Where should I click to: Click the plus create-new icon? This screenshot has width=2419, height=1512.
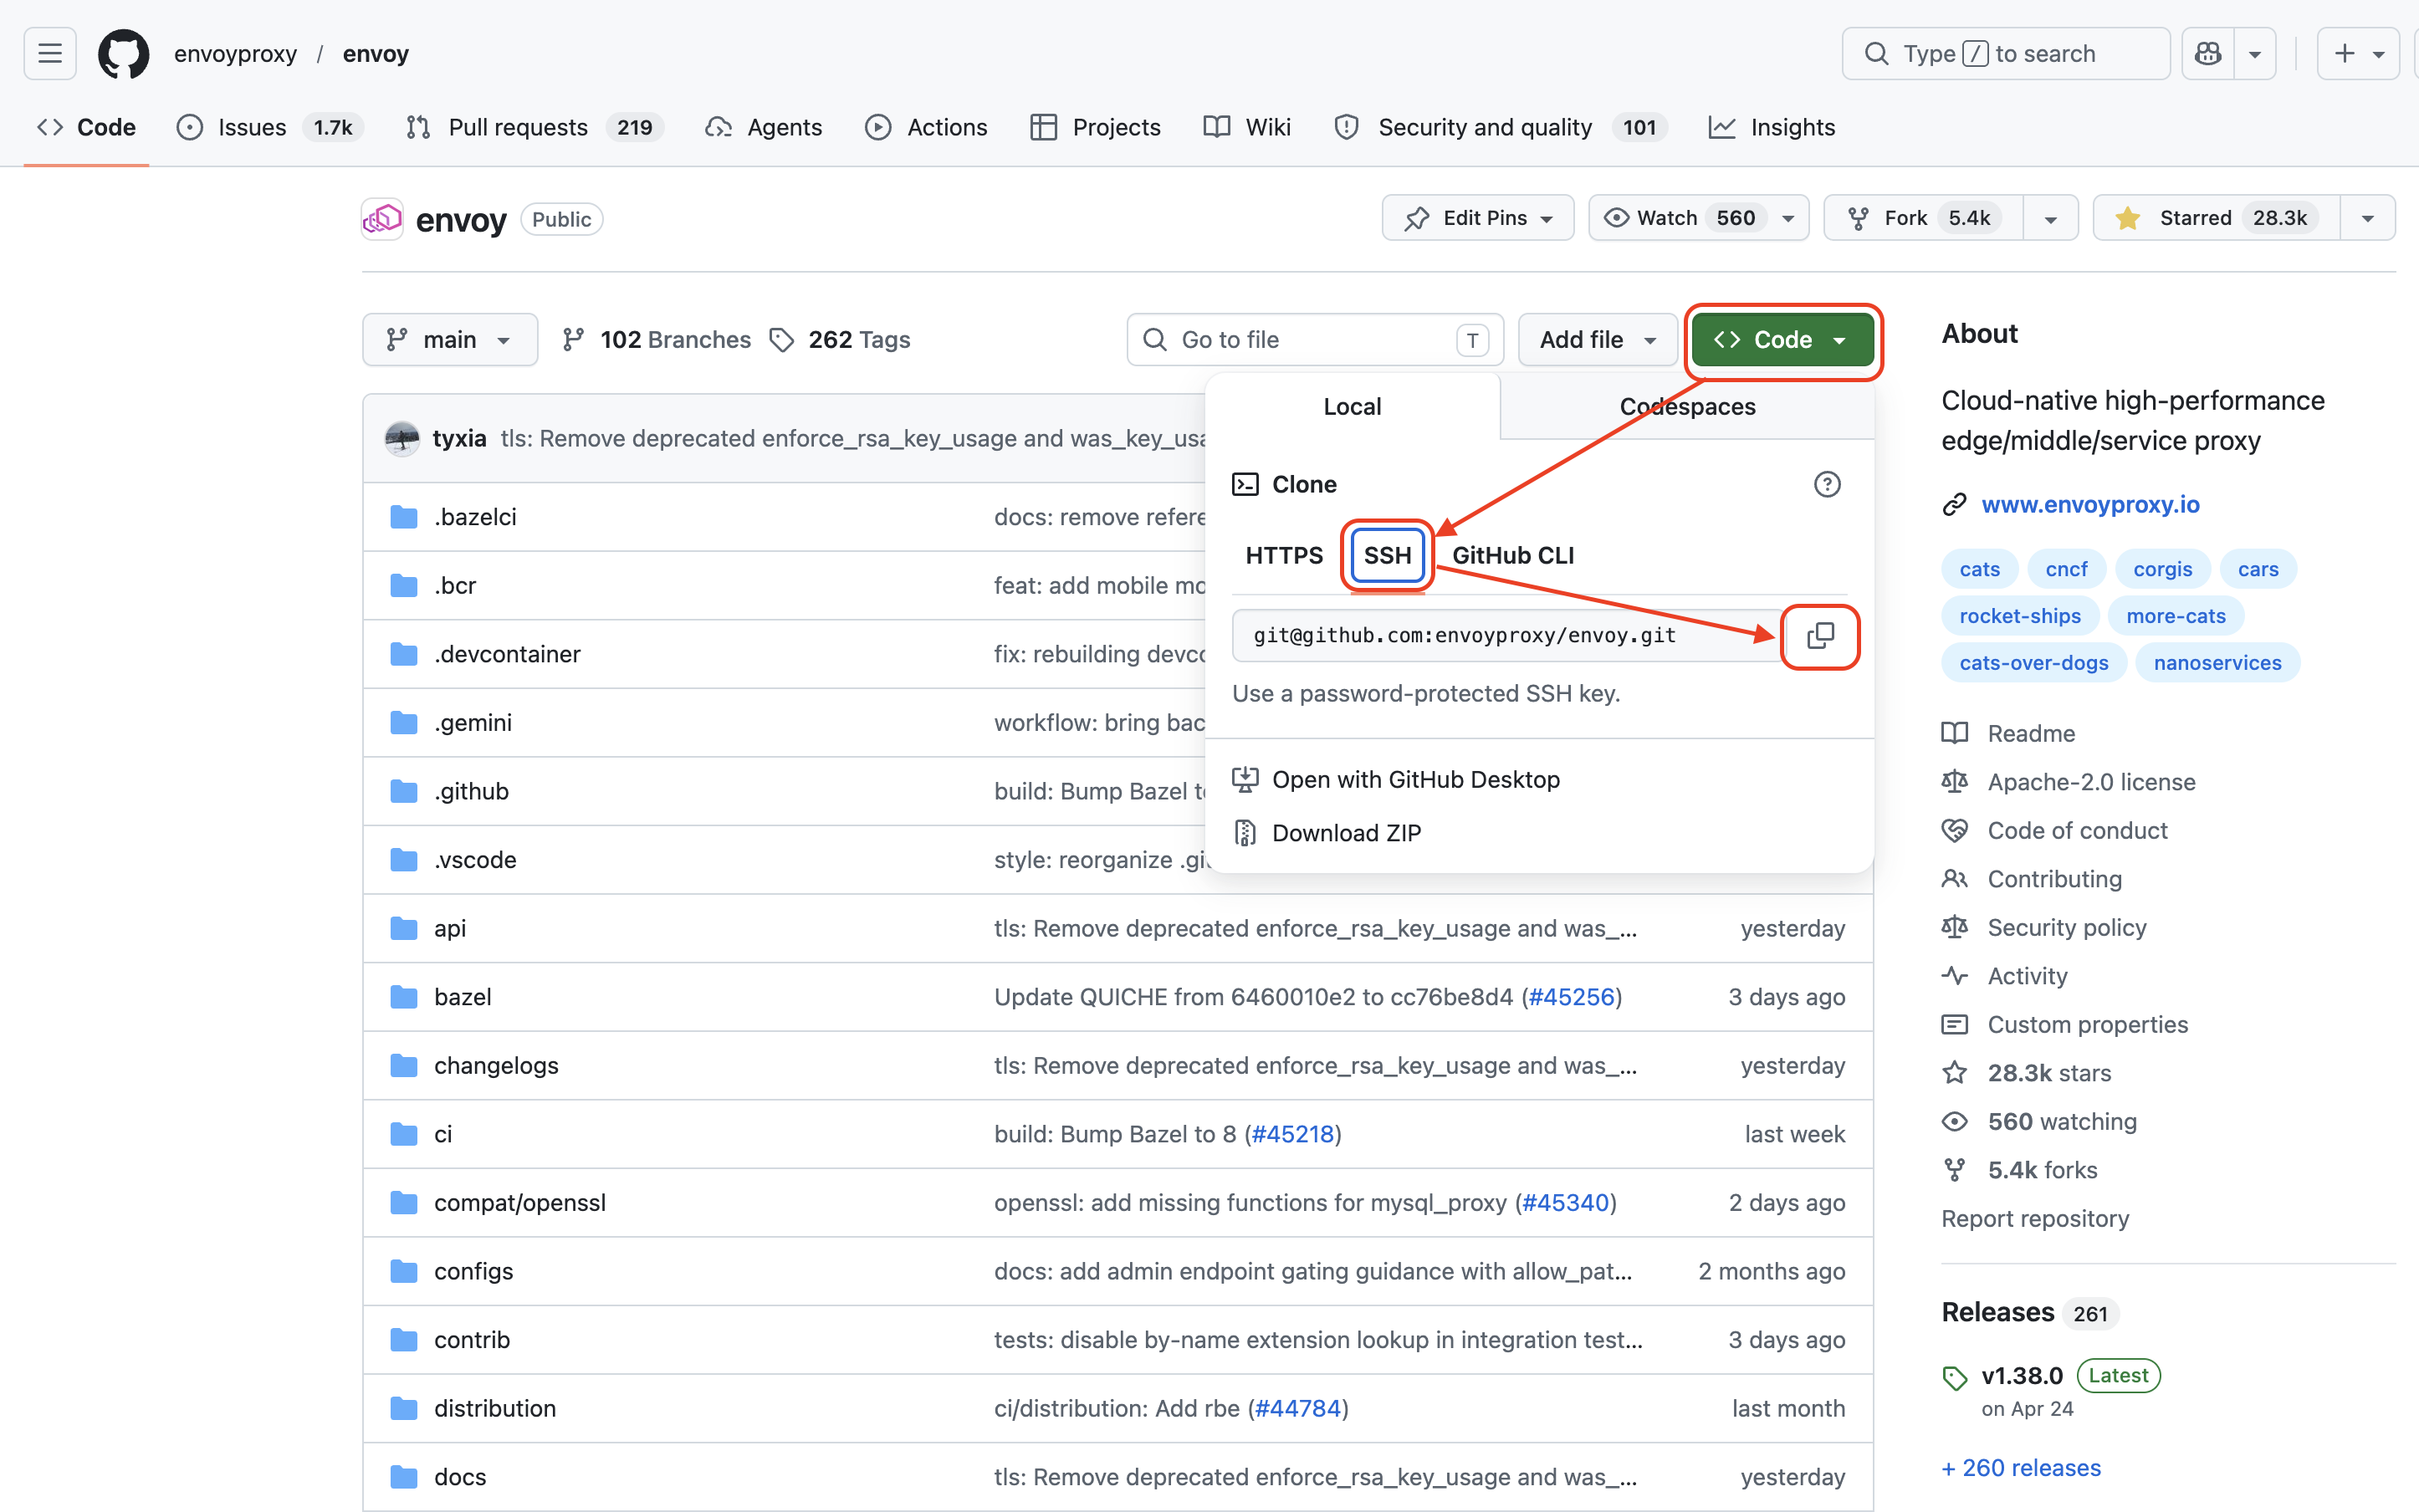[x=2344, y=53]
